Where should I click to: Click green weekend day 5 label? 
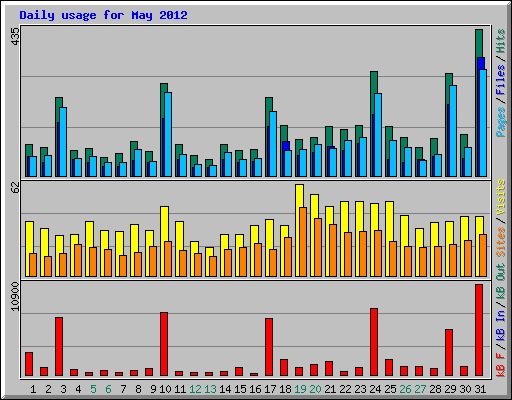[93, 389]
